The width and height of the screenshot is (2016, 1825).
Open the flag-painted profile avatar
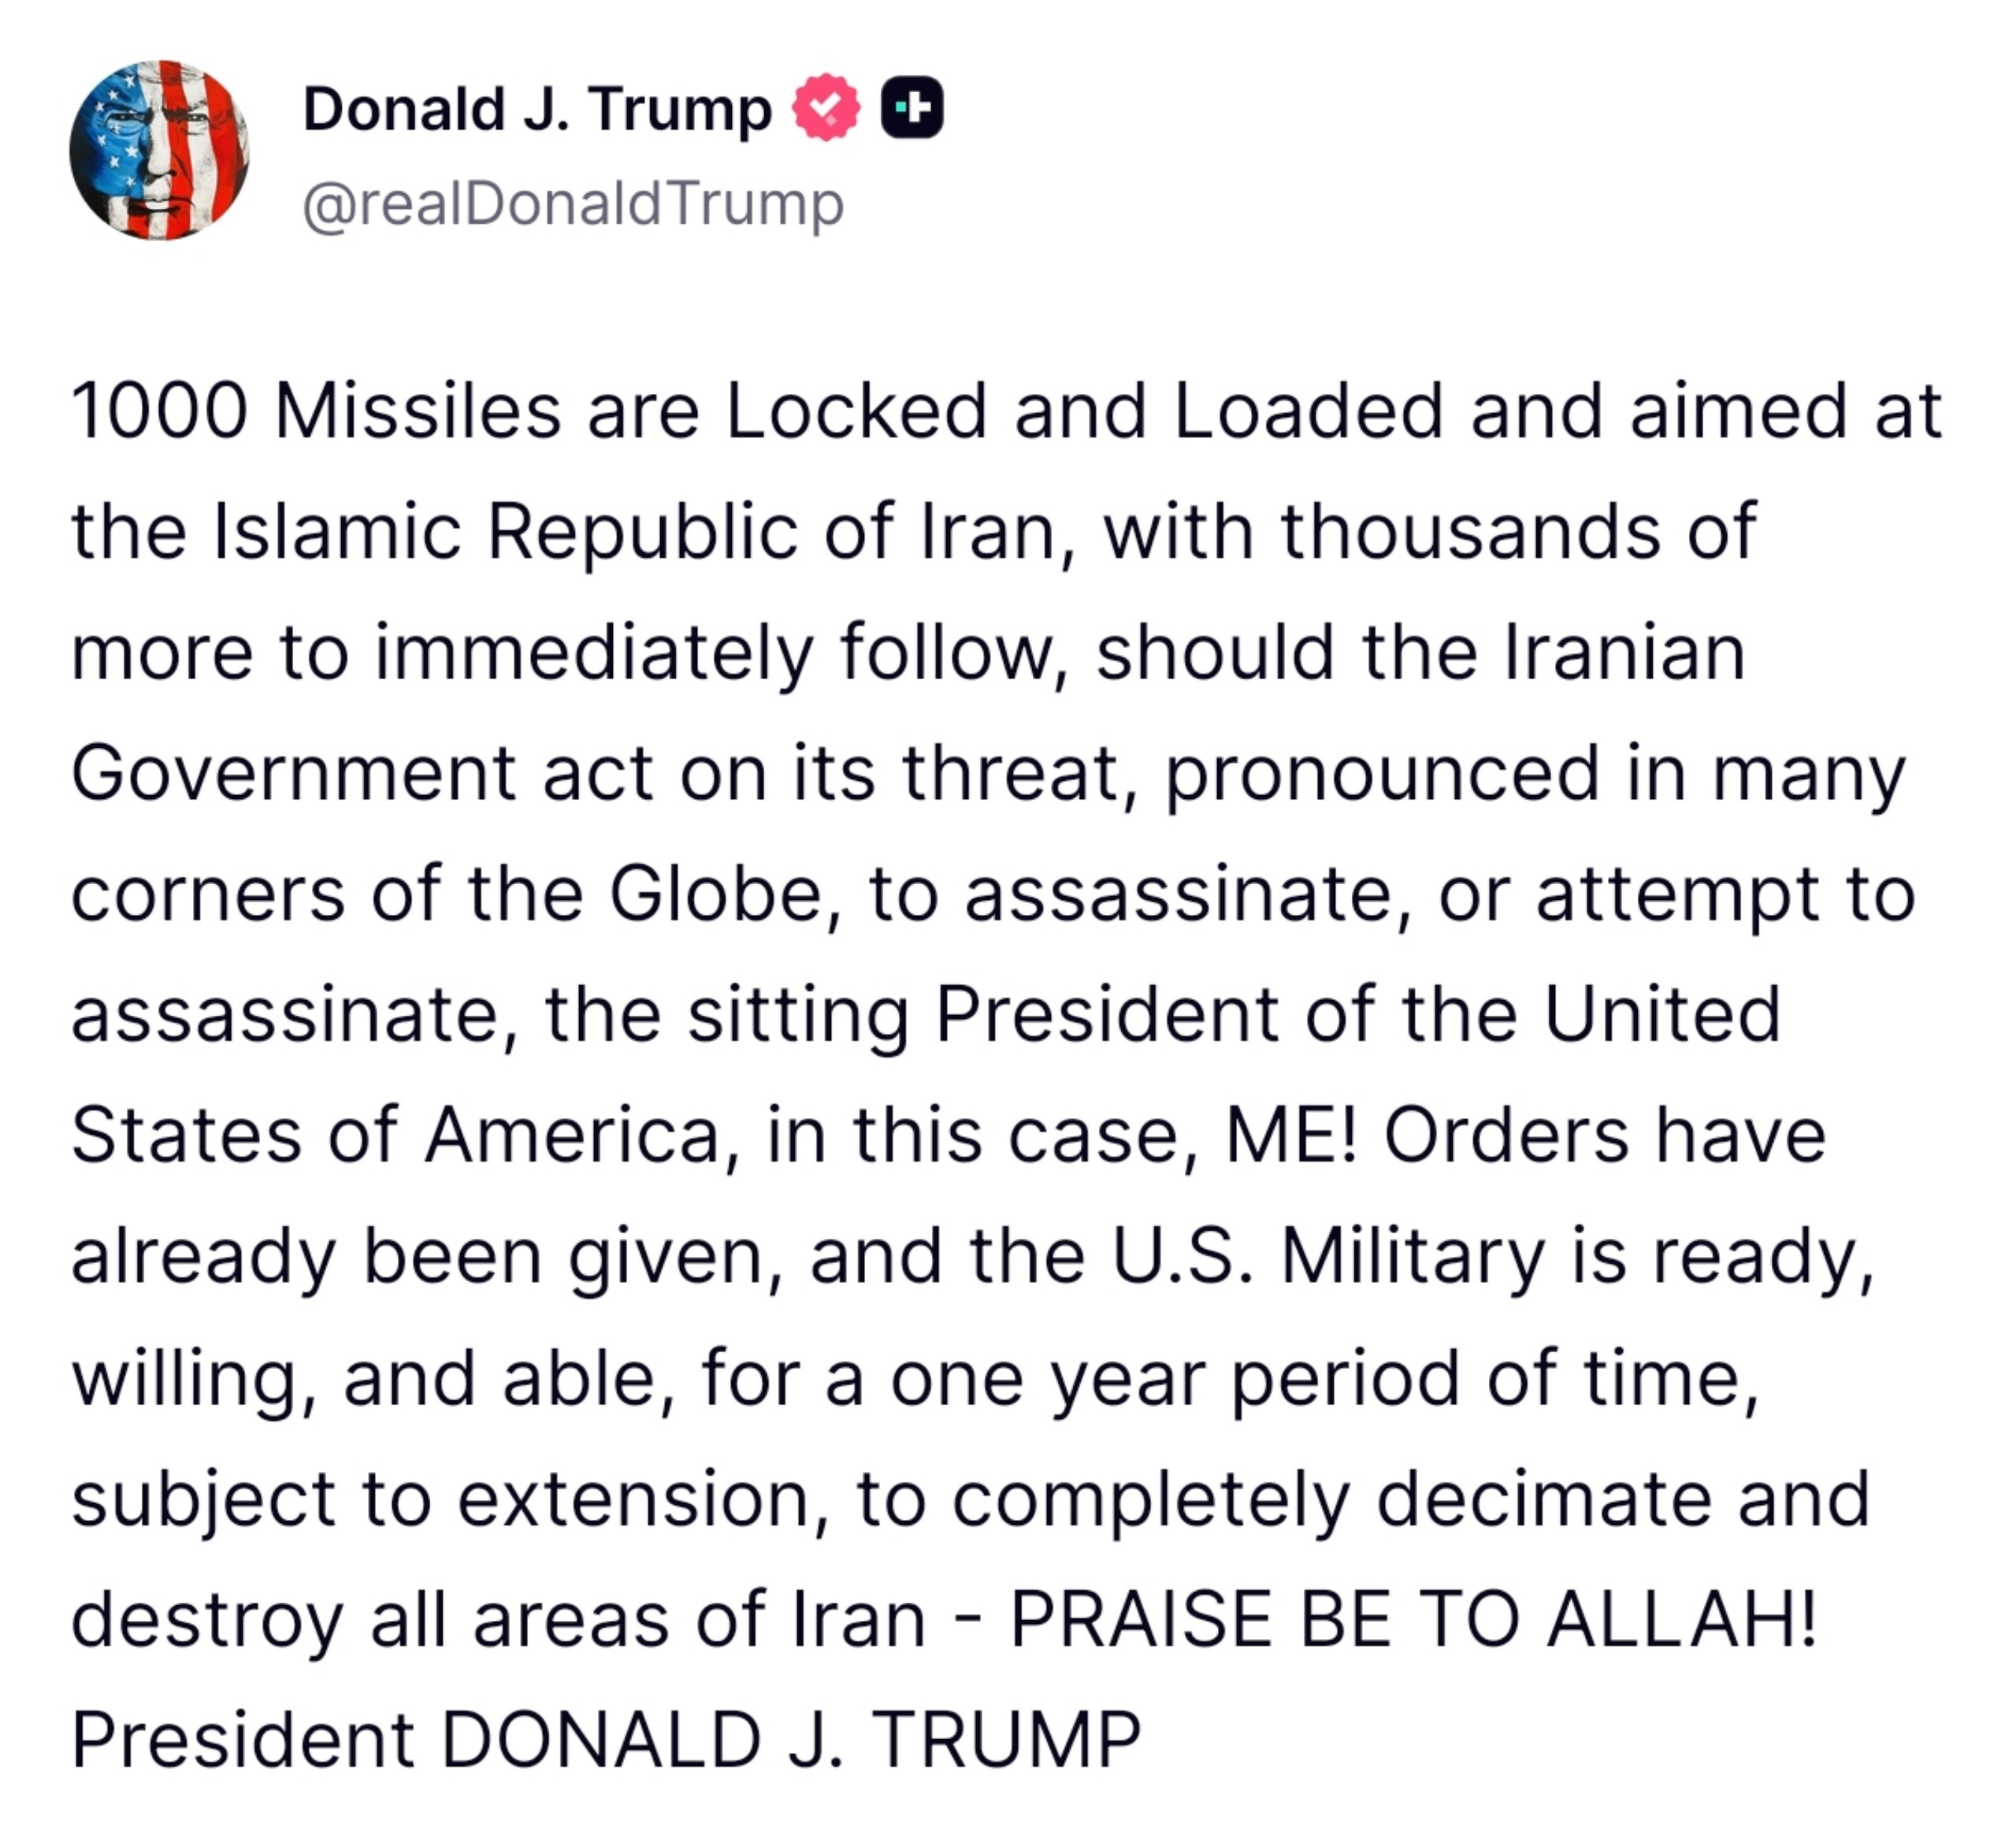159,150
